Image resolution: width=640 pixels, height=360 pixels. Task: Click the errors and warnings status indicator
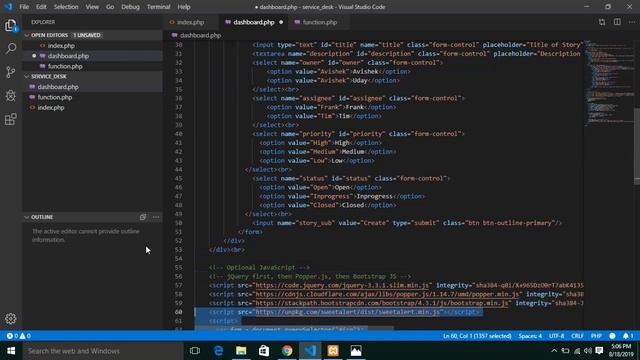18,336
